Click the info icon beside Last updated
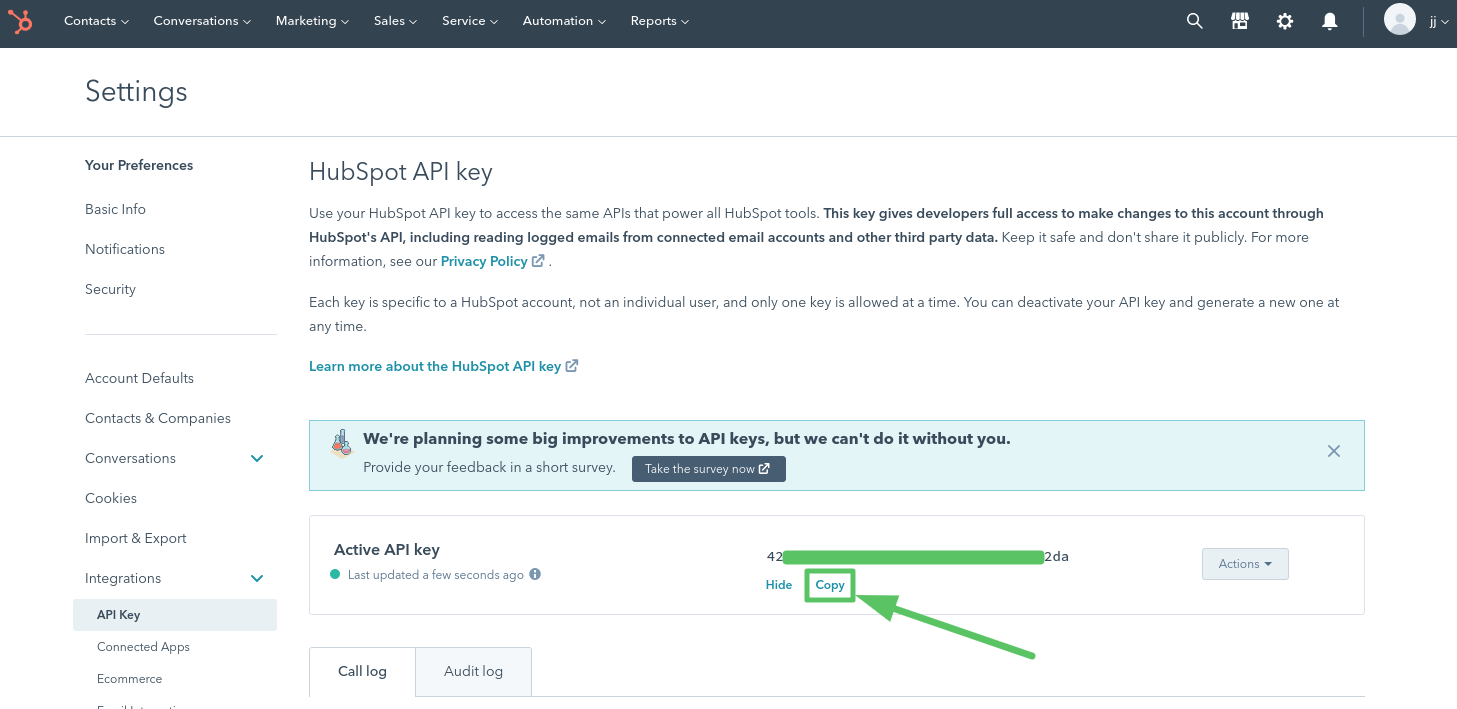 point(535,574)
